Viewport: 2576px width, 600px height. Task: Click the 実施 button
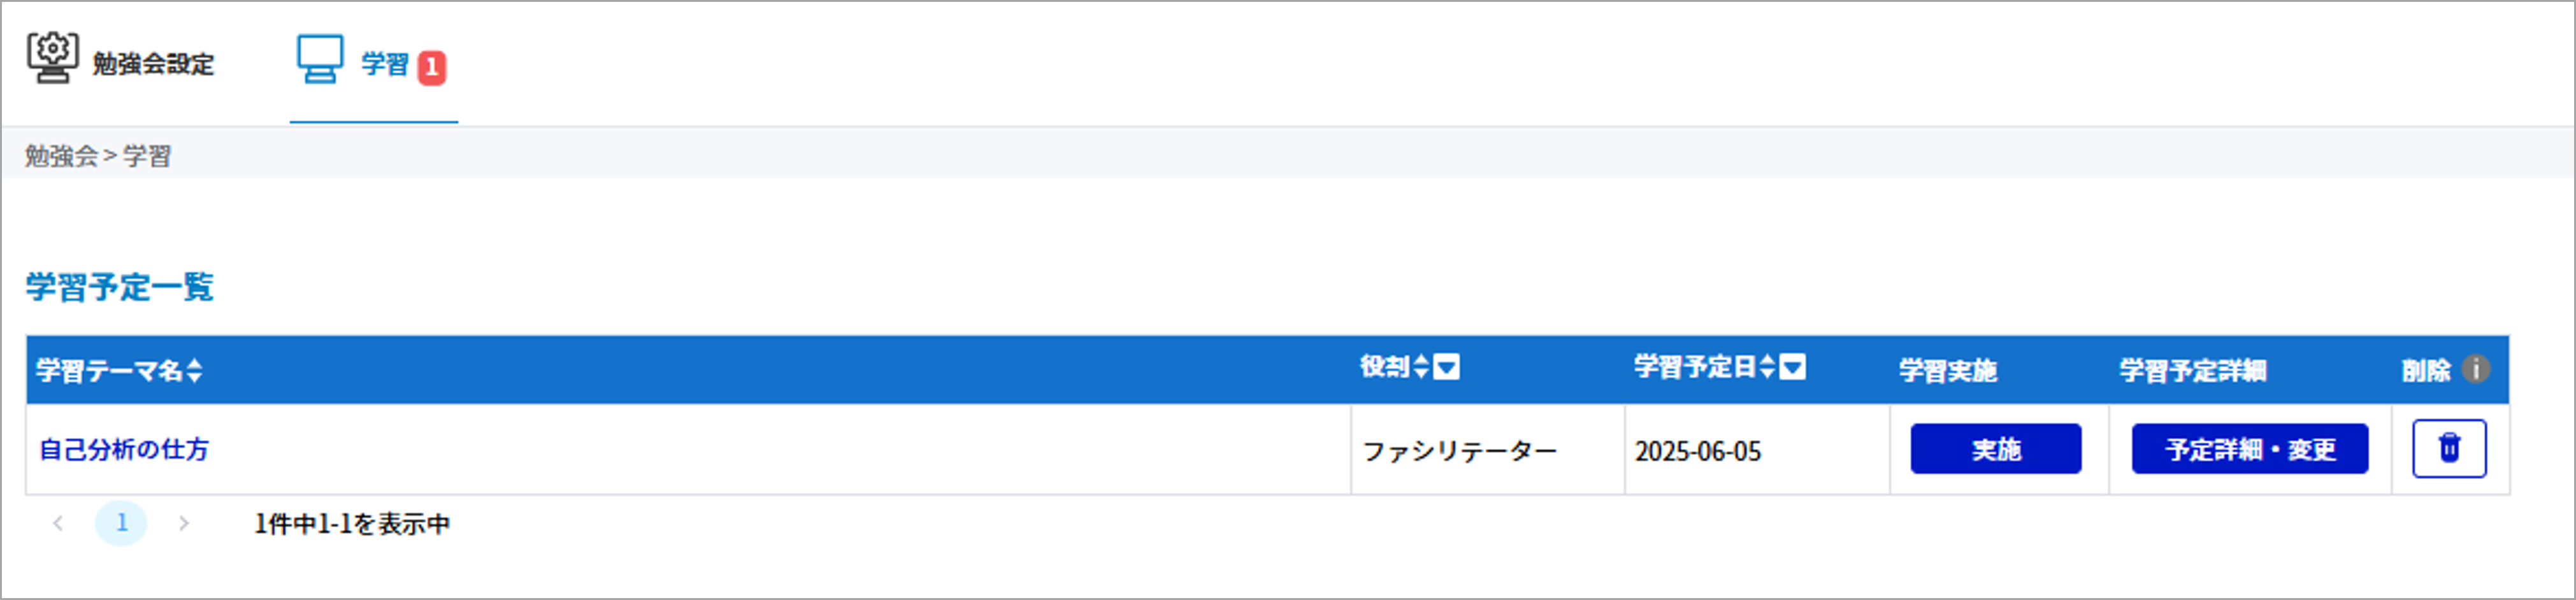[x=1996, y=449]
